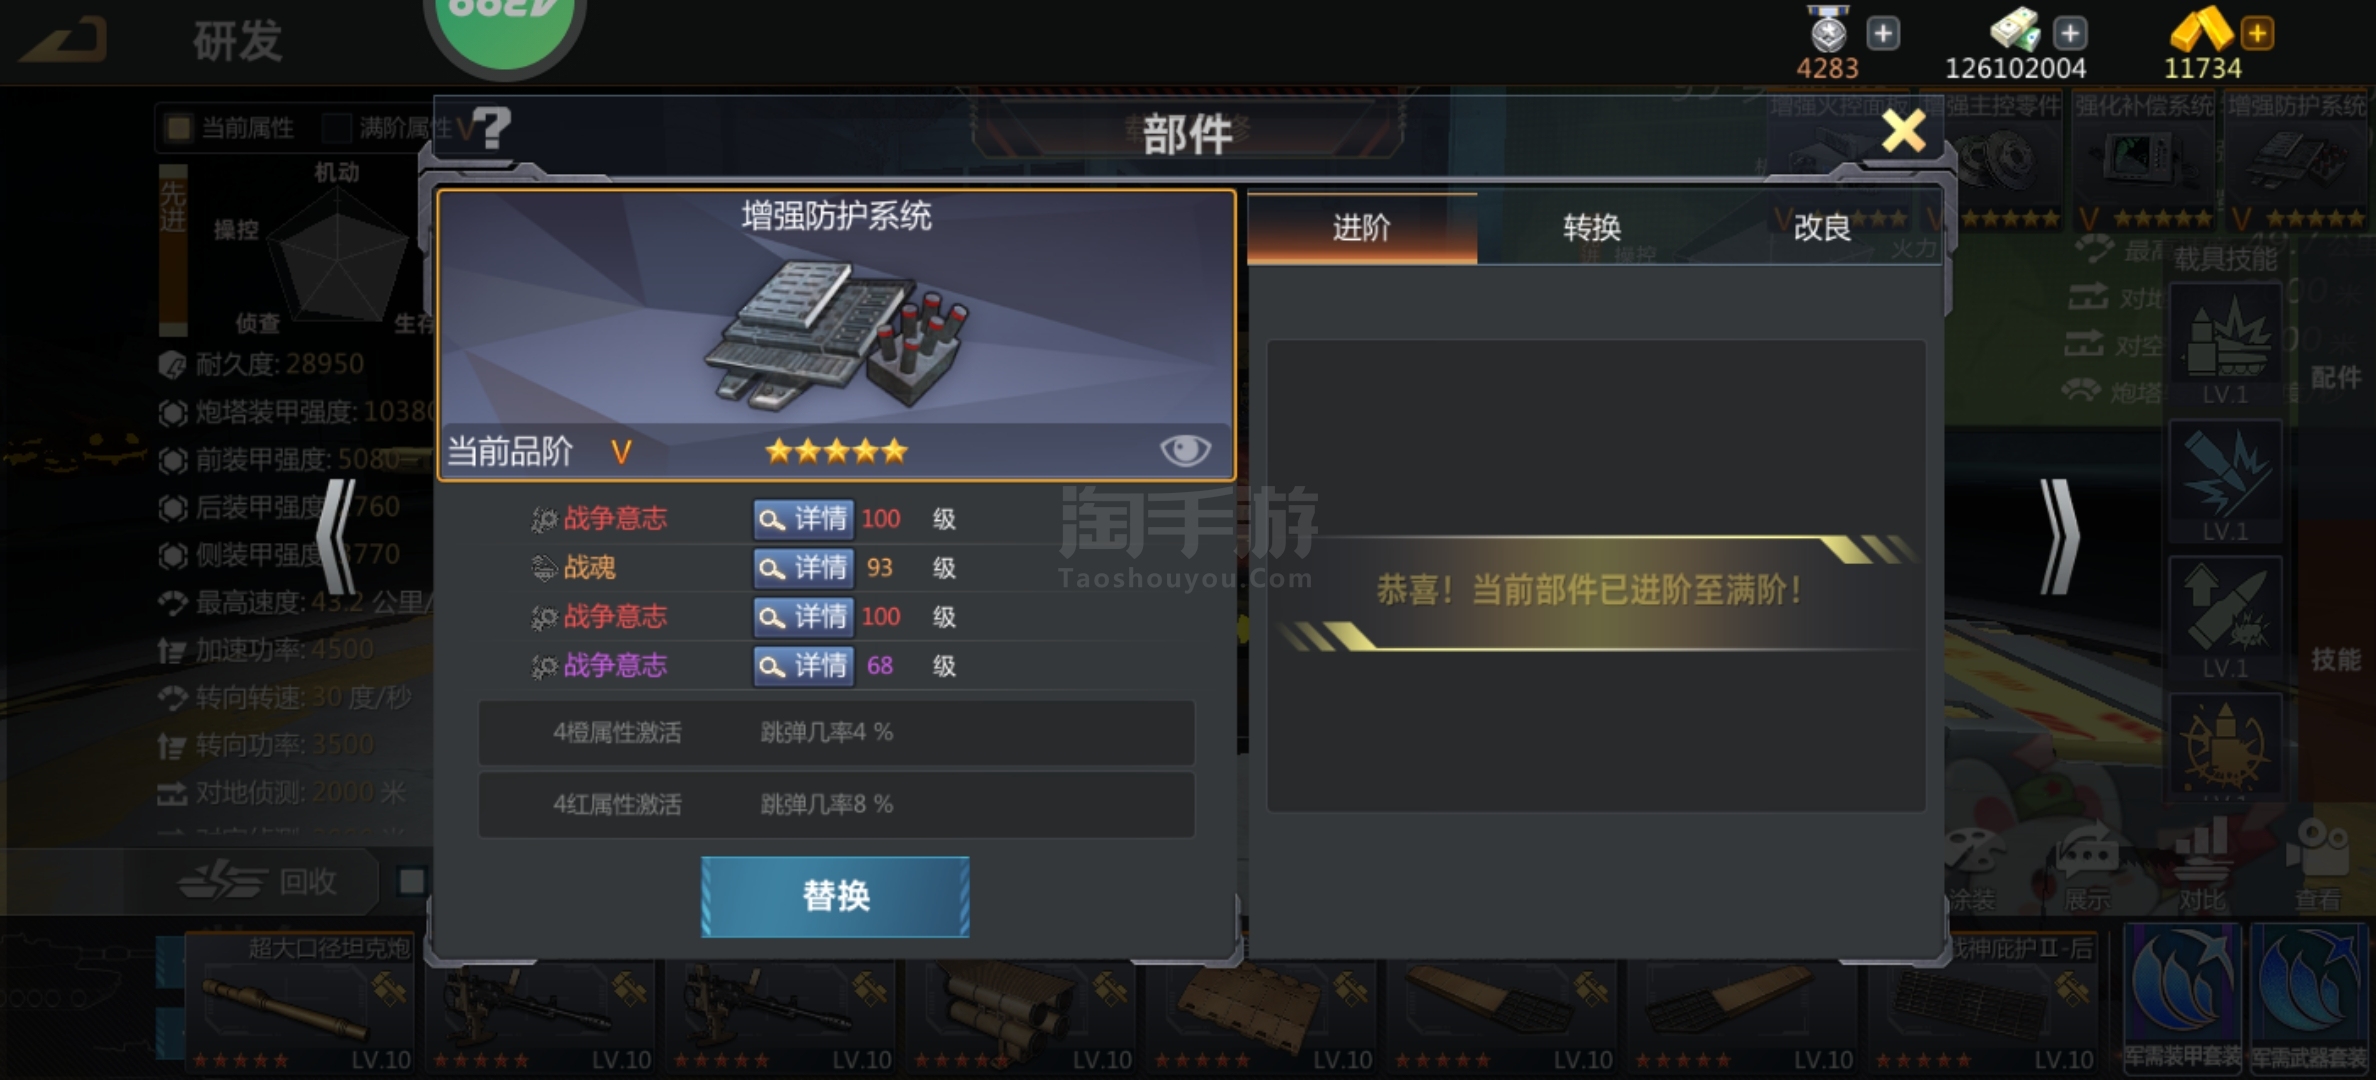Switch to the 转换 tab
Image resolution: width=2376 pixels, height=1080 pixels.
(x=1592, y=228)
